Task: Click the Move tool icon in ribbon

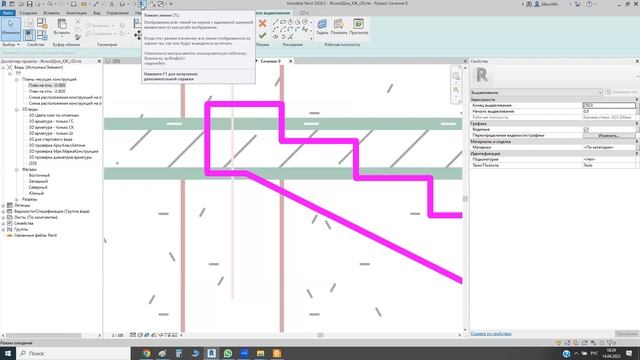Action: tap(138, 36)
